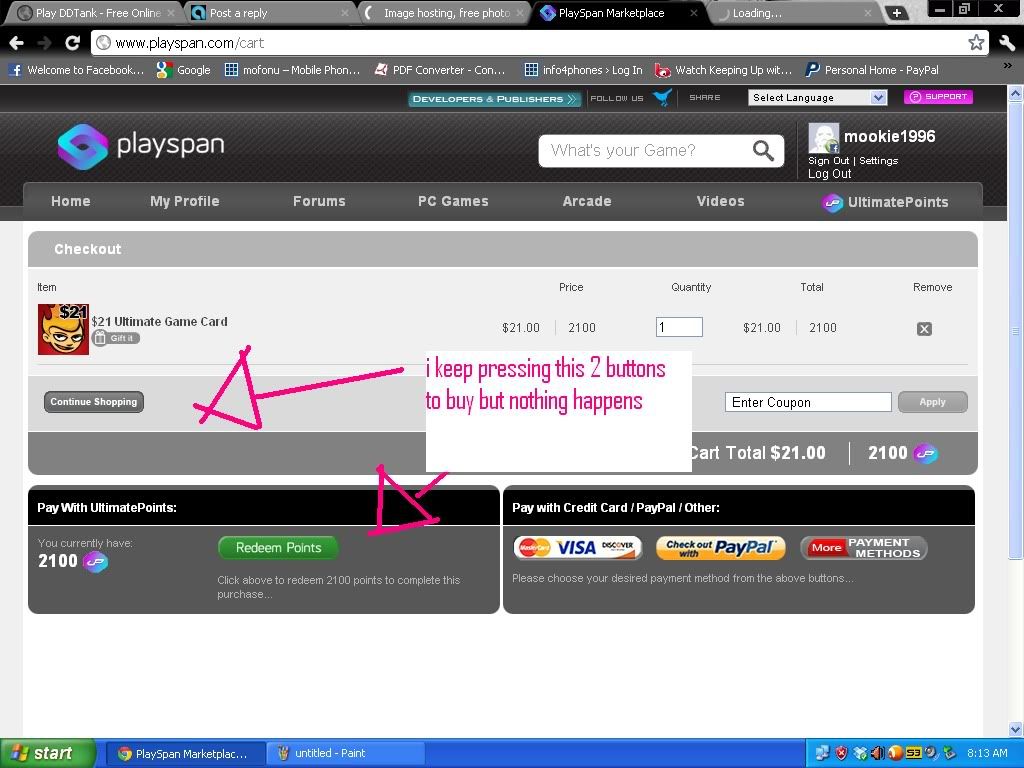Click Continue Shopping button
The width and height of the screenshot is (1024, 768).
point(94,402)
